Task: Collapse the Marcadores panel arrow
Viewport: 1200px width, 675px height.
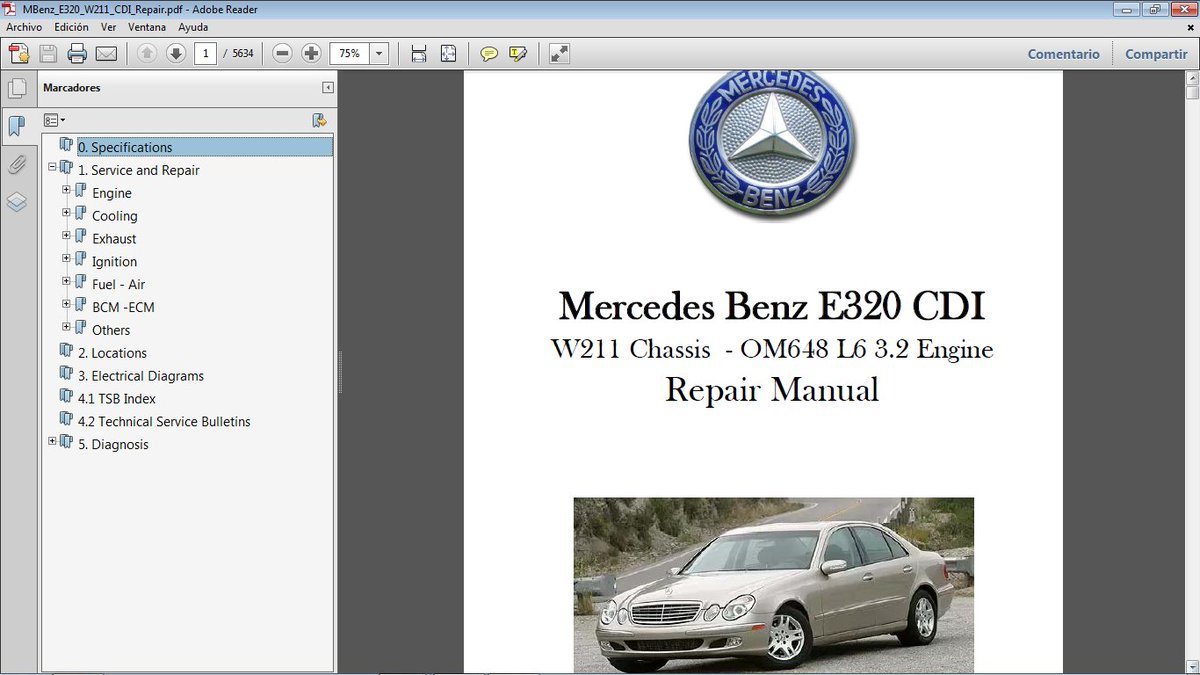Action: click(x=328, y=88)
